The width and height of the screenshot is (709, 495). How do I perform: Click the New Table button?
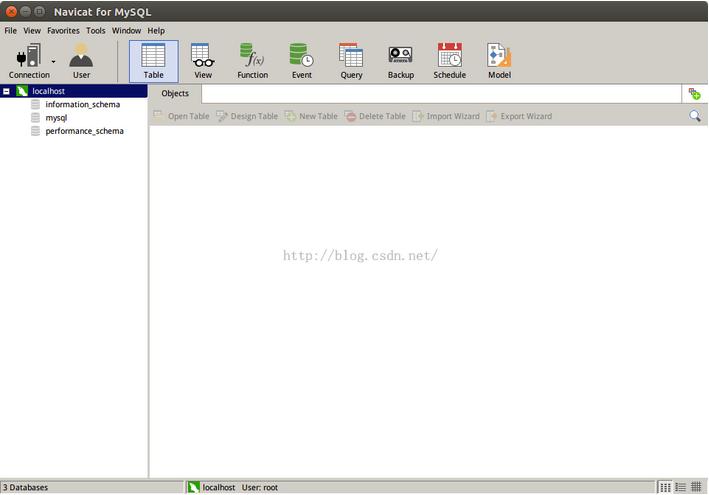pos(311,116)
